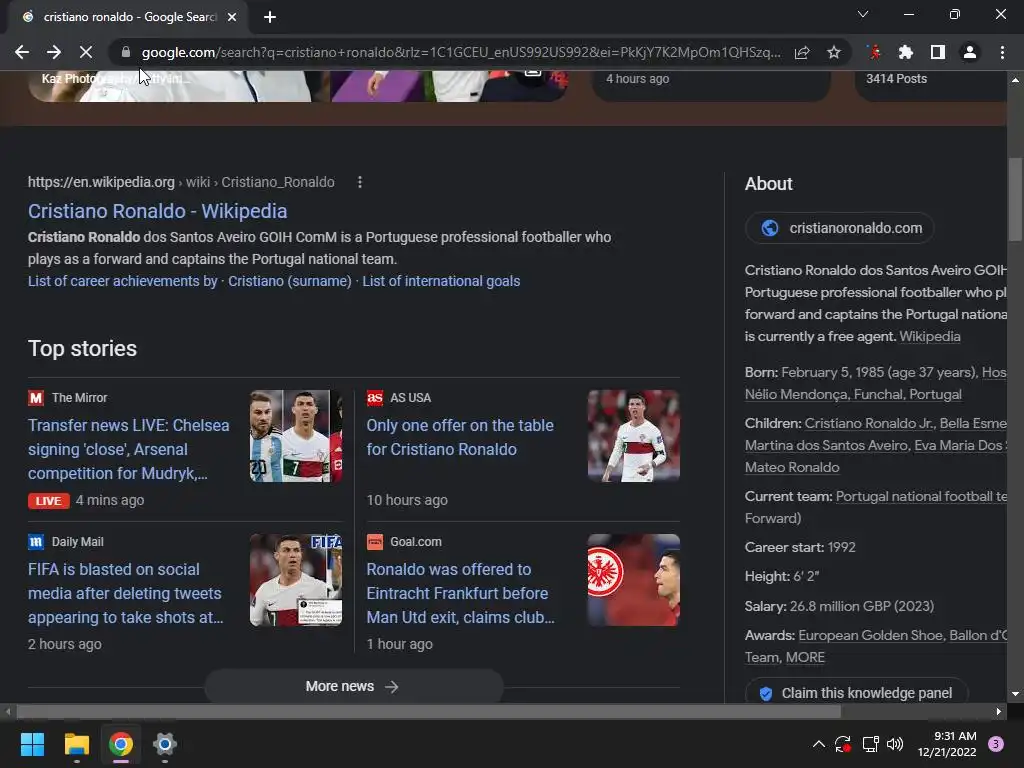Open more options for Wikipedia result
The image size is (1024, 768).
360,182
